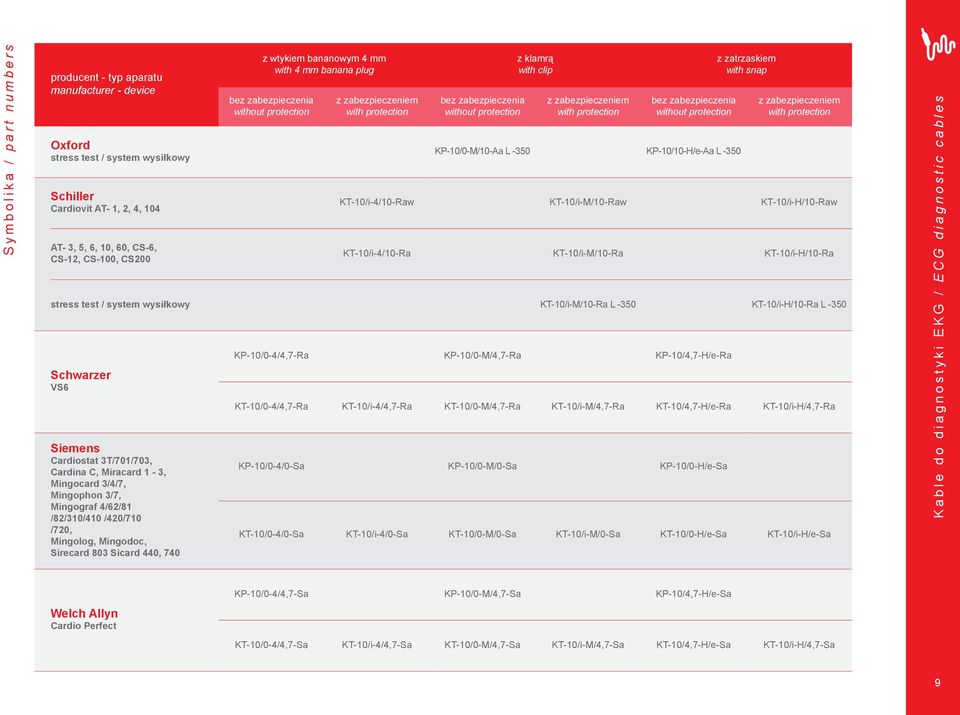This screenshot has width=960, height=715.
Task: Click the Schiller manufacturer name
Action: click(x=72, y=197)
